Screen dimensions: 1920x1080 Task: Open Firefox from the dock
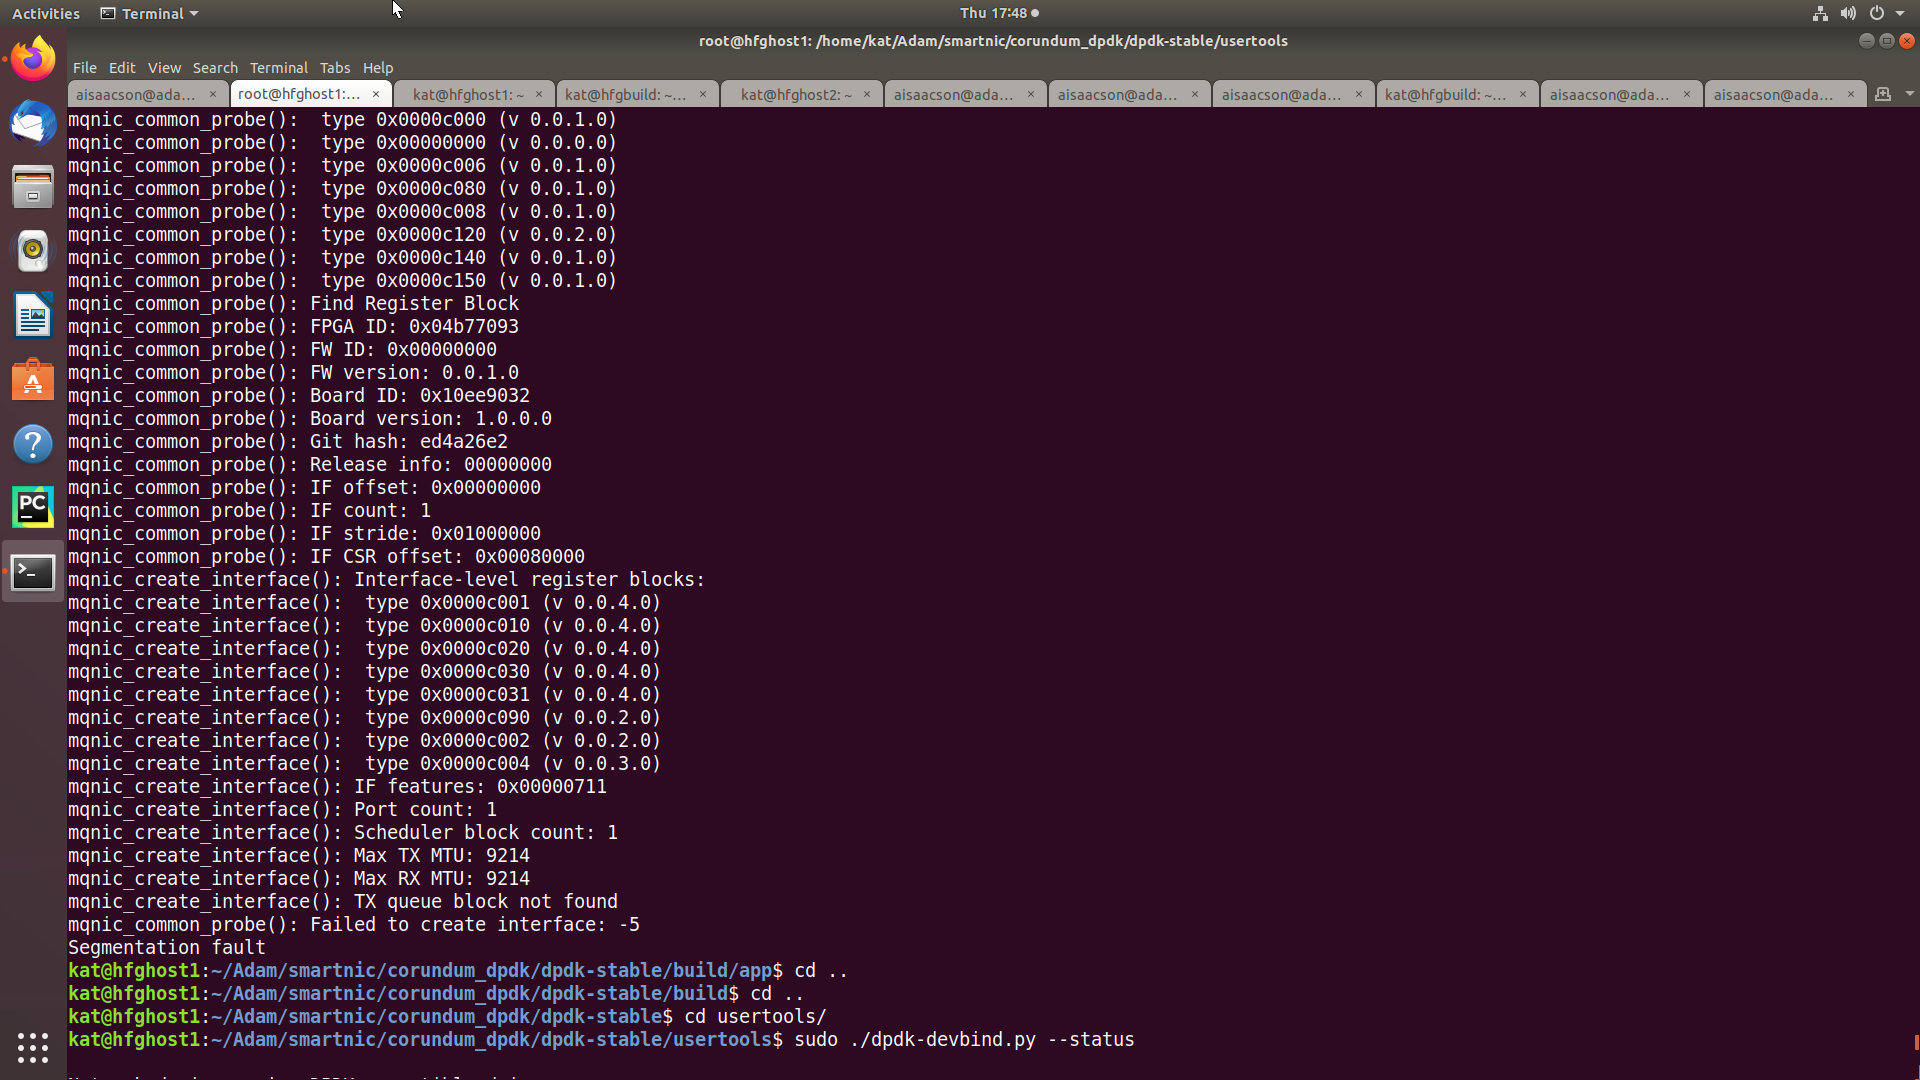point(33,59)
